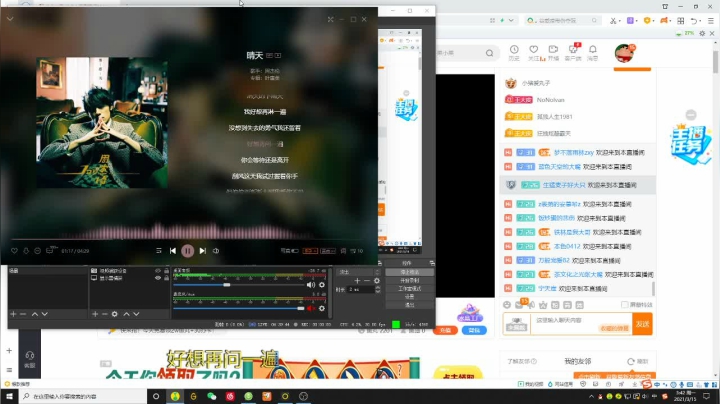Send chat message with orange button
The height and width of the screenshot is (404, 720).
click(x=642, y=324)
